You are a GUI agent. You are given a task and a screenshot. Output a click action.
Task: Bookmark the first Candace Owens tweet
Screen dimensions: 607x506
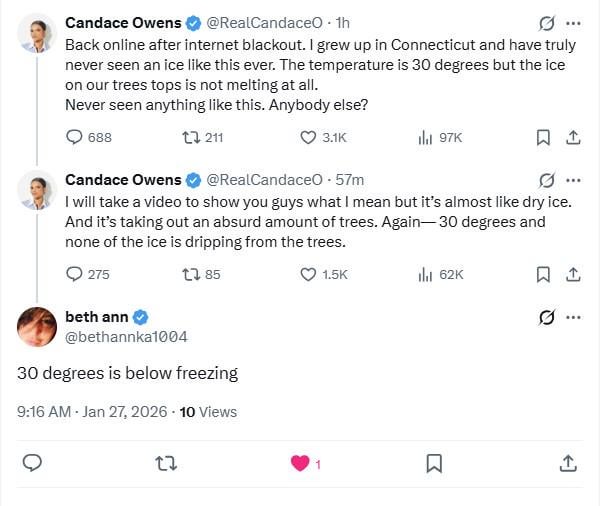point(542,138)
